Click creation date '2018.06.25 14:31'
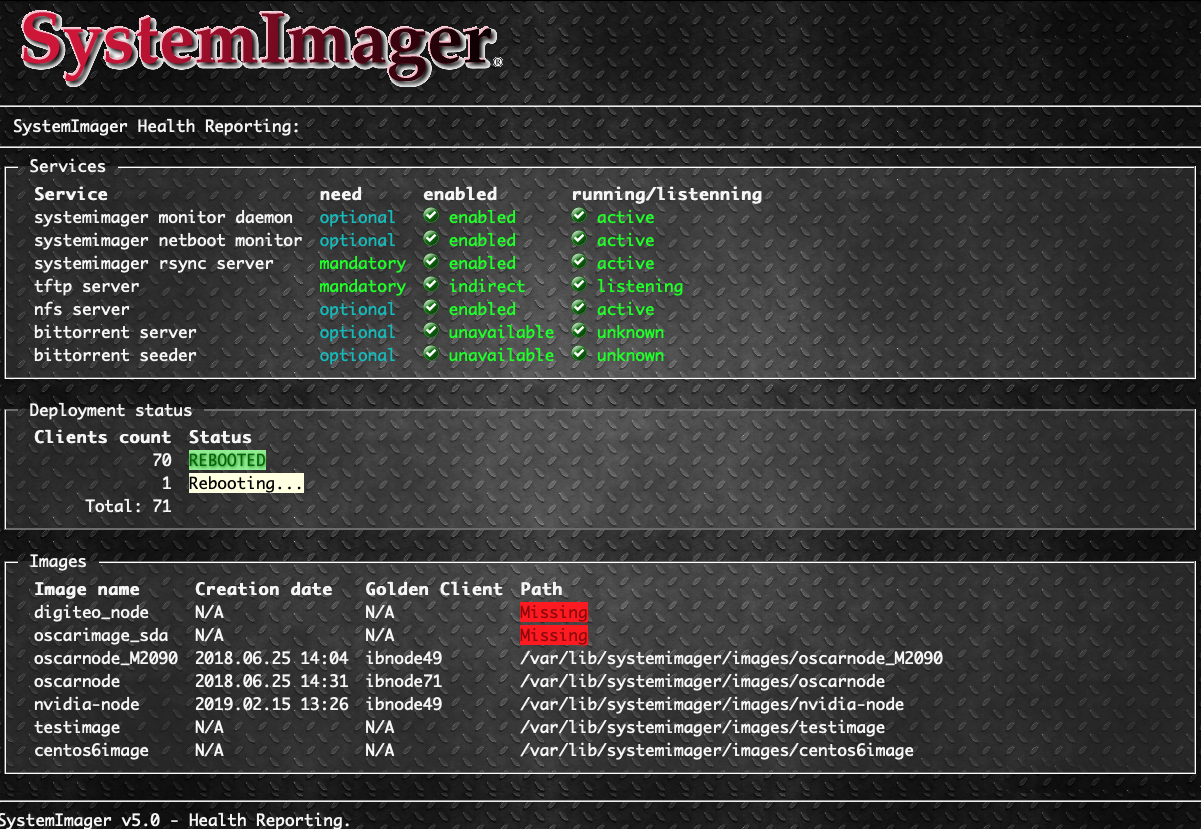 pos(272,681)
